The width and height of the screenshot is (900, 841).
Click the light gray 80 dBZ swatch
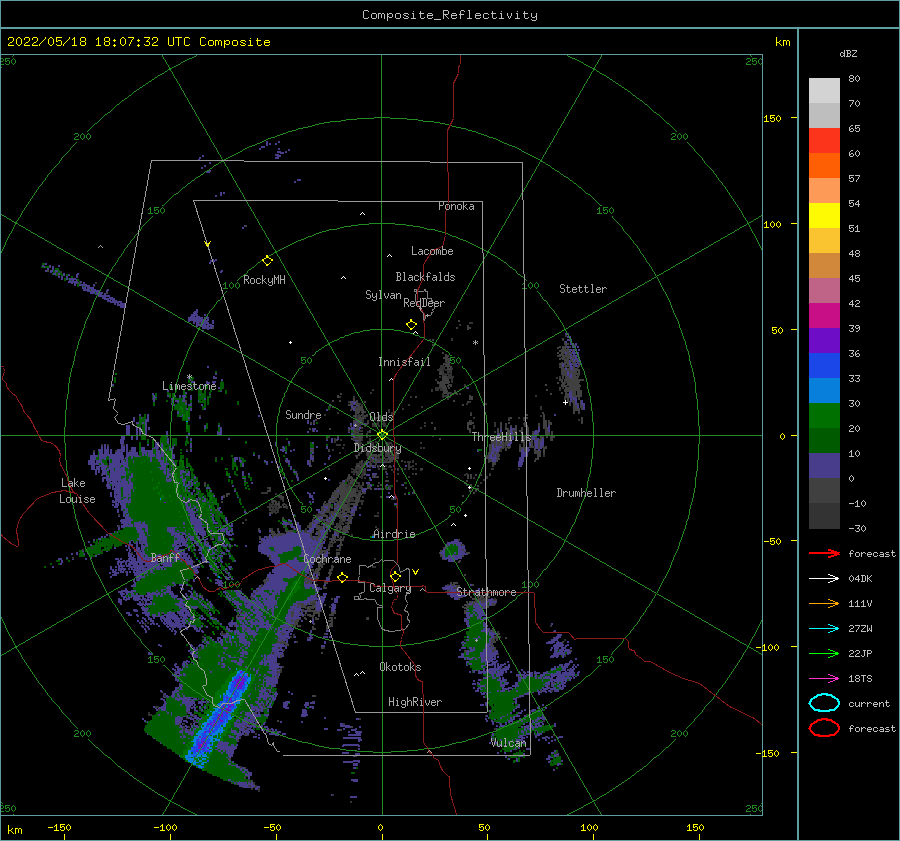[824, 91]
